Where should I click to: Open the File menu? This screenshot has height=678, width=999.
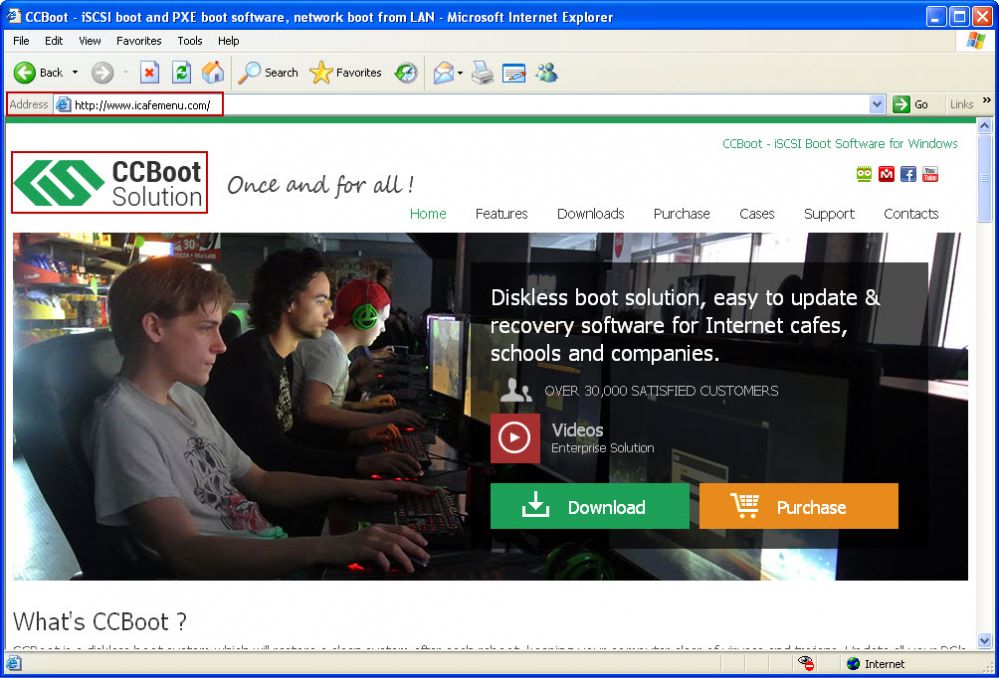21,41
